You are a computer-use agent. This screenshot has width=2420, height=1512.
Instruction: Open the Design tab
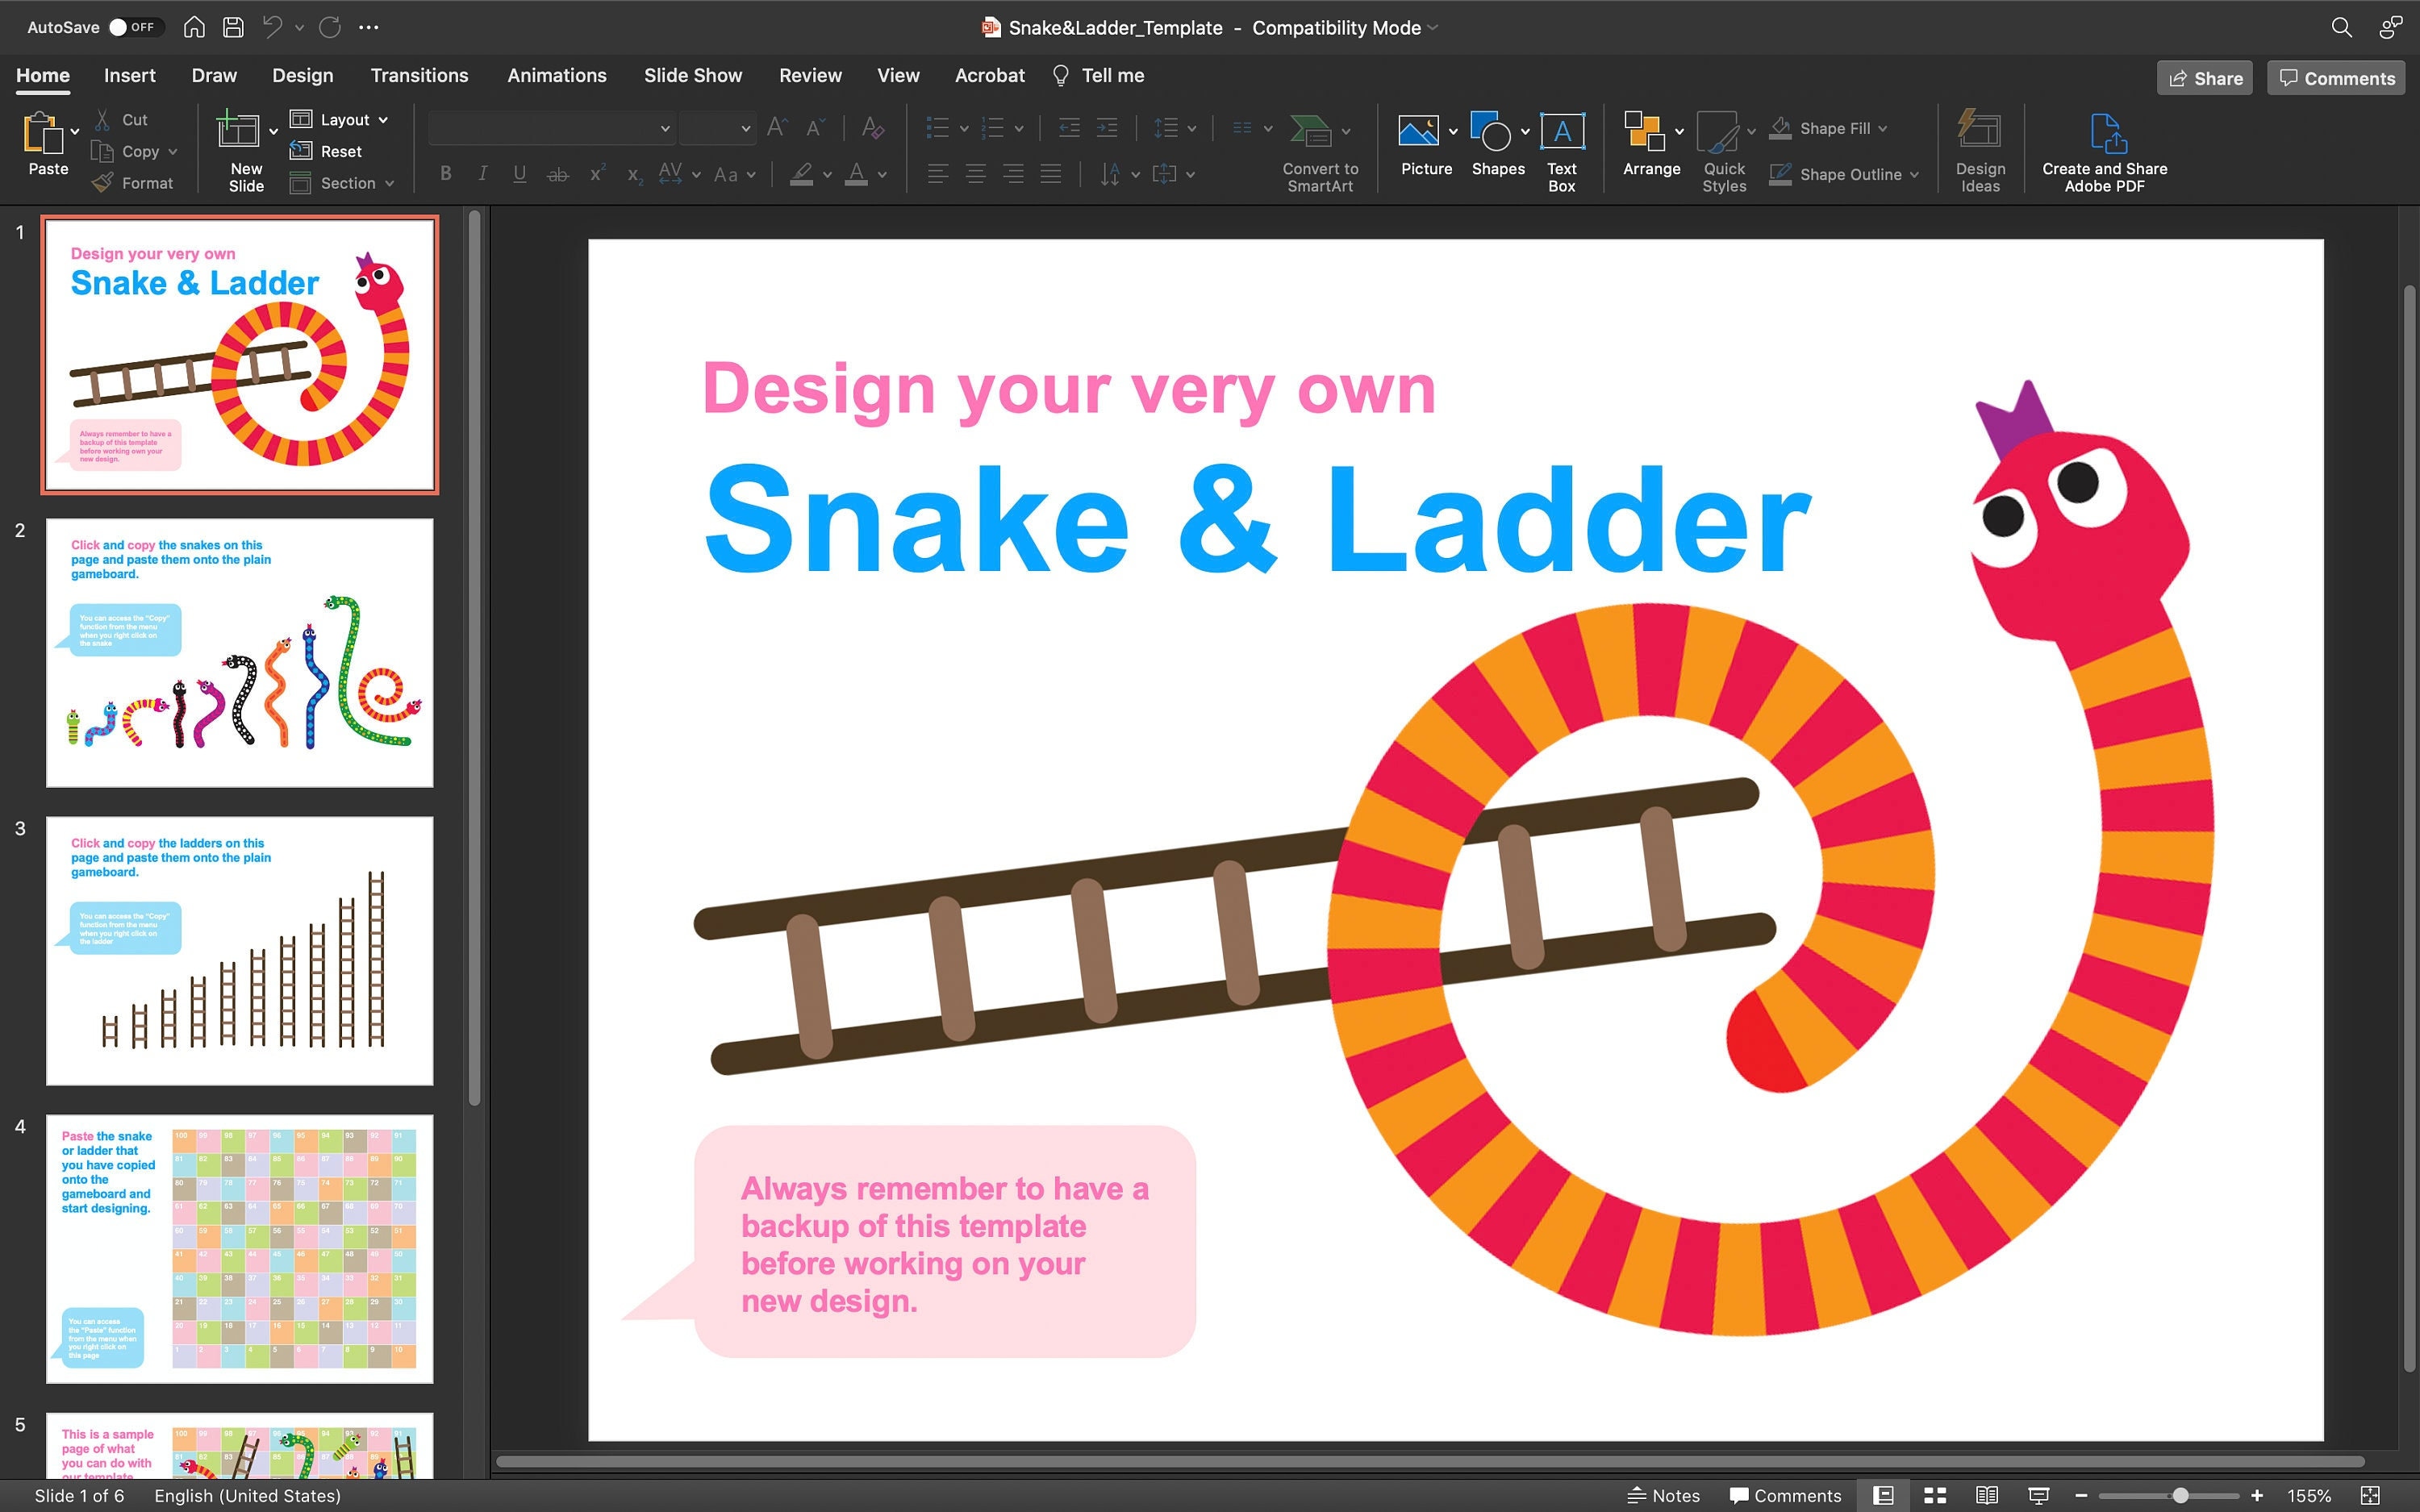click(302, 75)
